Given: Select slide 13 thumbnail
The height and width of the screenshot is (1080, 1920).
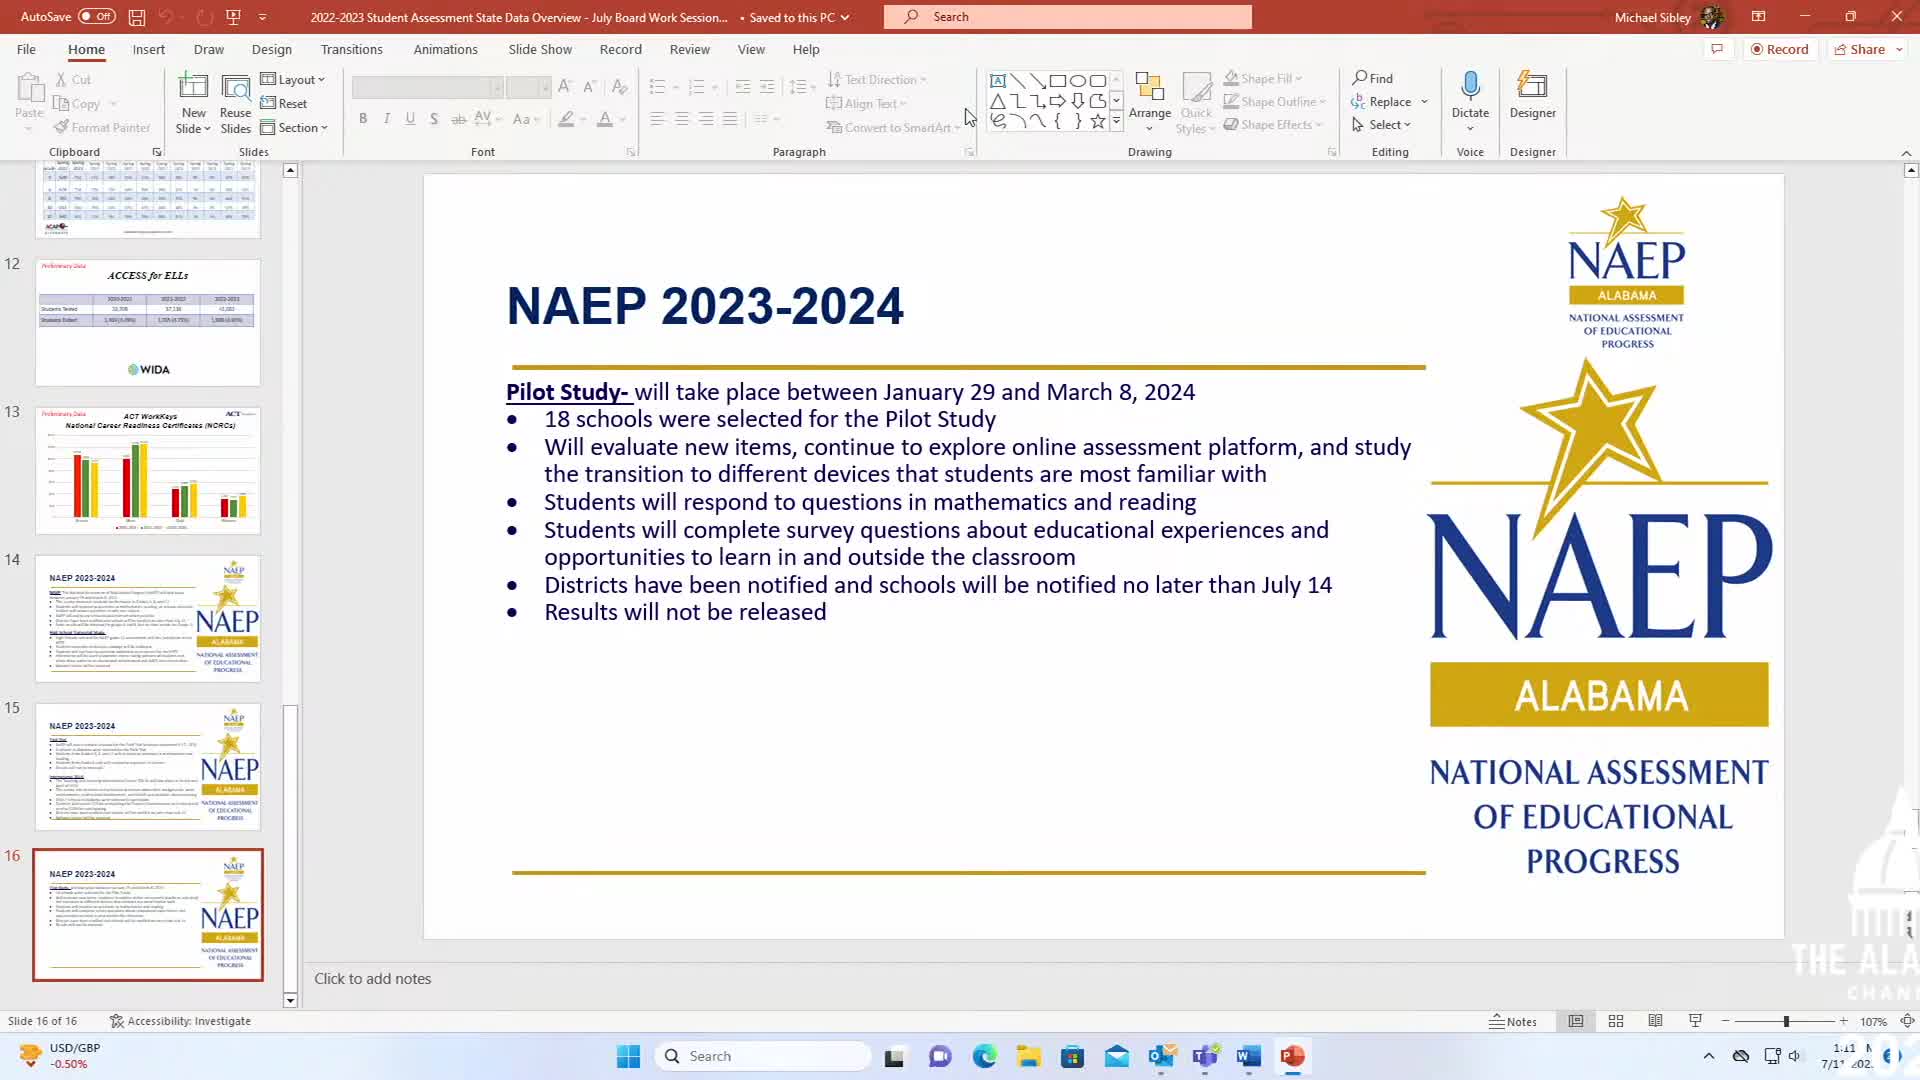Looking at the screenshot, I should point(148,470).
